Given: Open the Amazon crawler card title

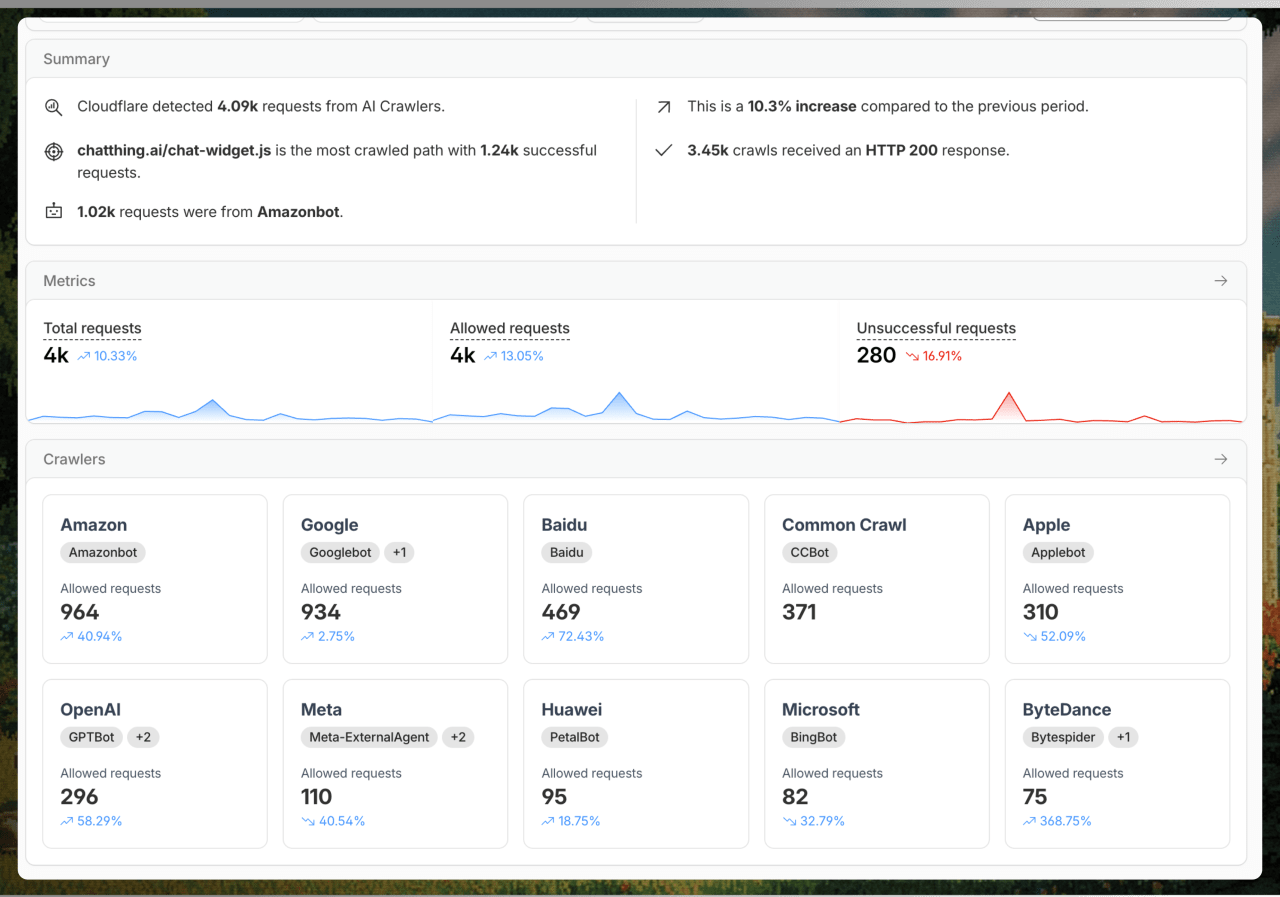Looking at the screenshot, I should tap(94, 525).
